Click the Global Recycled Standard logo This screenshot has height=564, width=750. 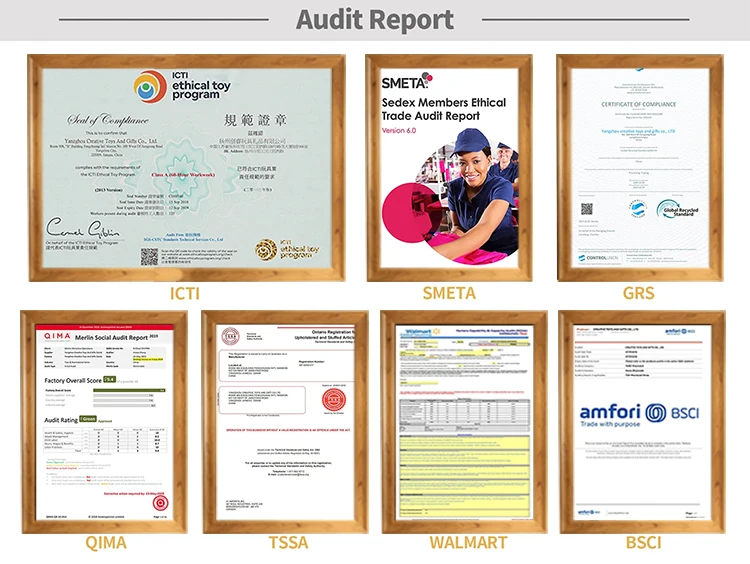(677, 210)
